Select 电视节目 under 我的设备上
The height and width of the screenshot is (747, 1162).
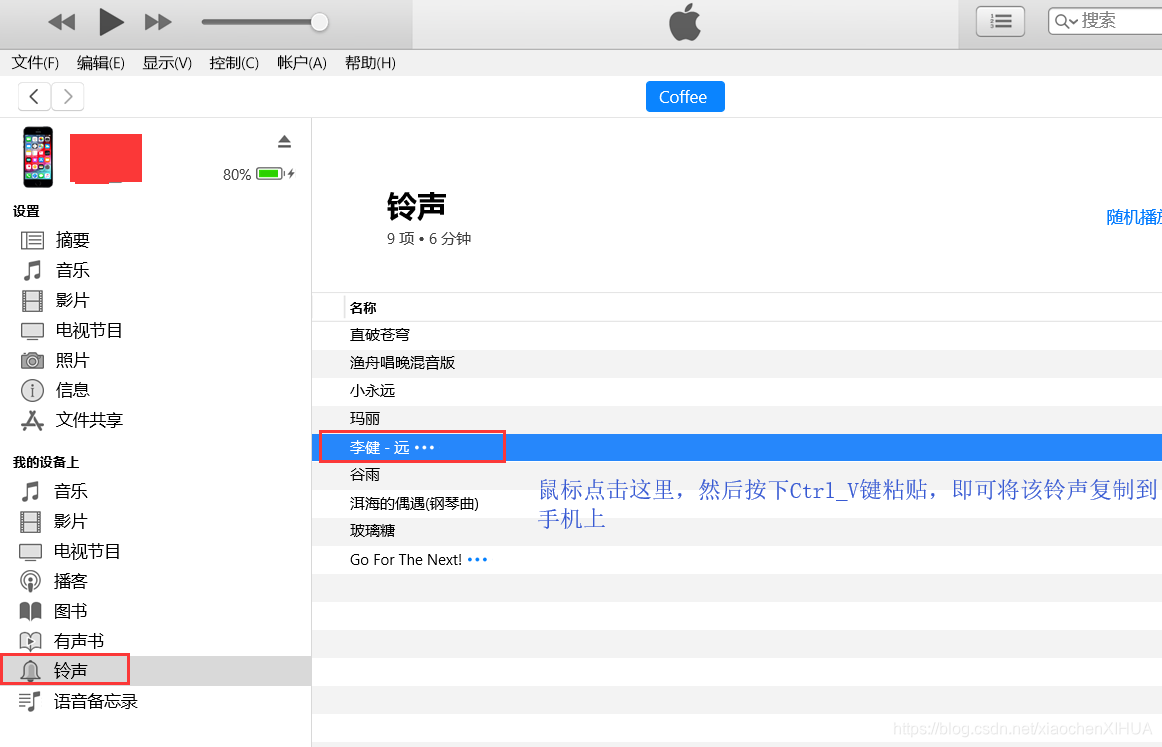pyautogui.click(x=87, y=551)
